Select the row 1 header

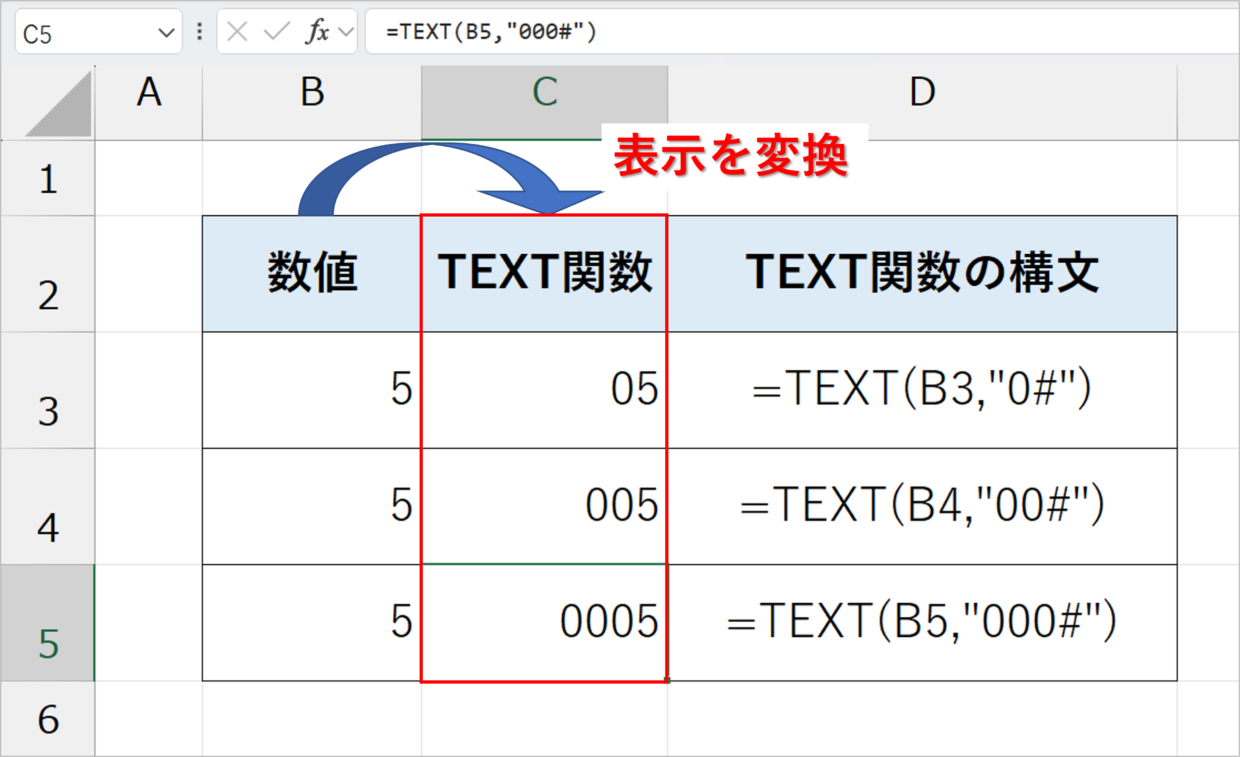click(x=47, y=181)
